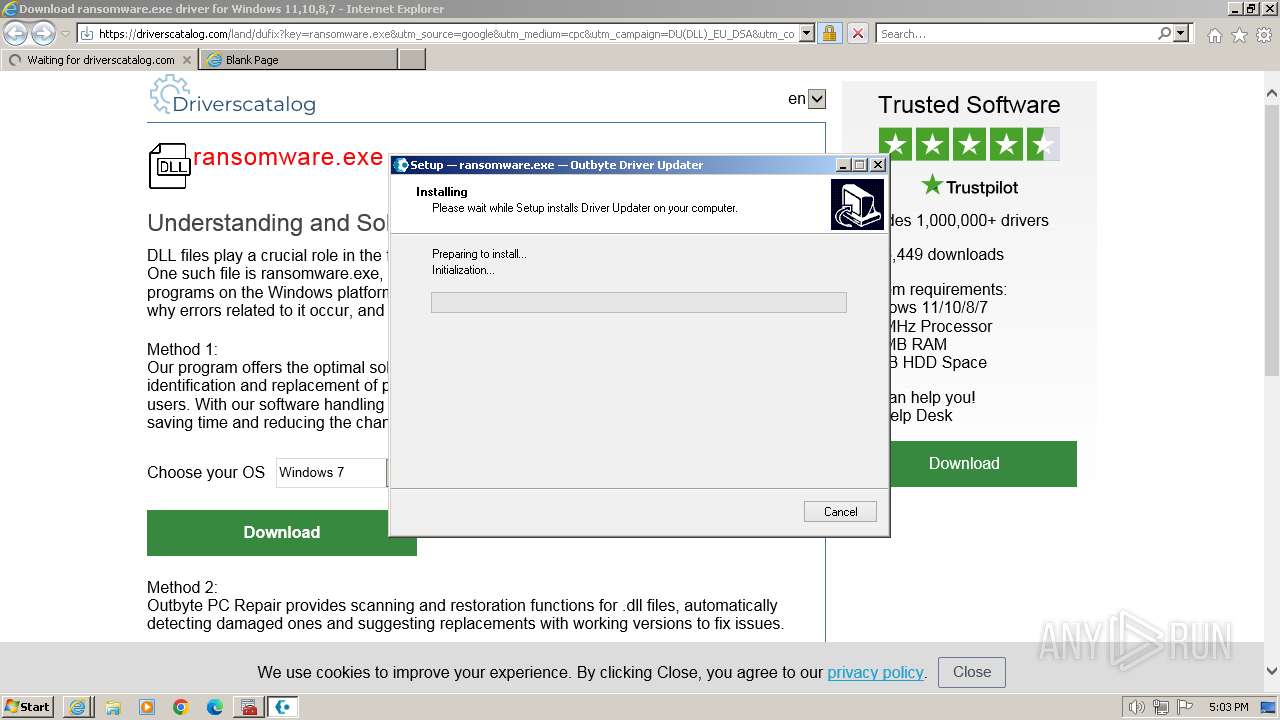The width and height of the screenshot is (1280, 720).
Task: Open the Windows Start button
Action: coord(28,707)
